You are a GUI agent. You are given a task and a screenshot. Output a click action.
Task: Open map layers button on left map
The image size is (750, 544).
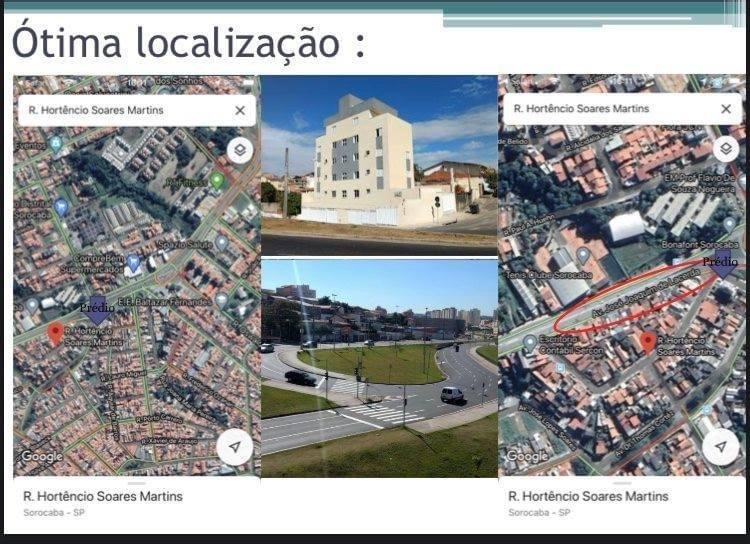[239, 151]
